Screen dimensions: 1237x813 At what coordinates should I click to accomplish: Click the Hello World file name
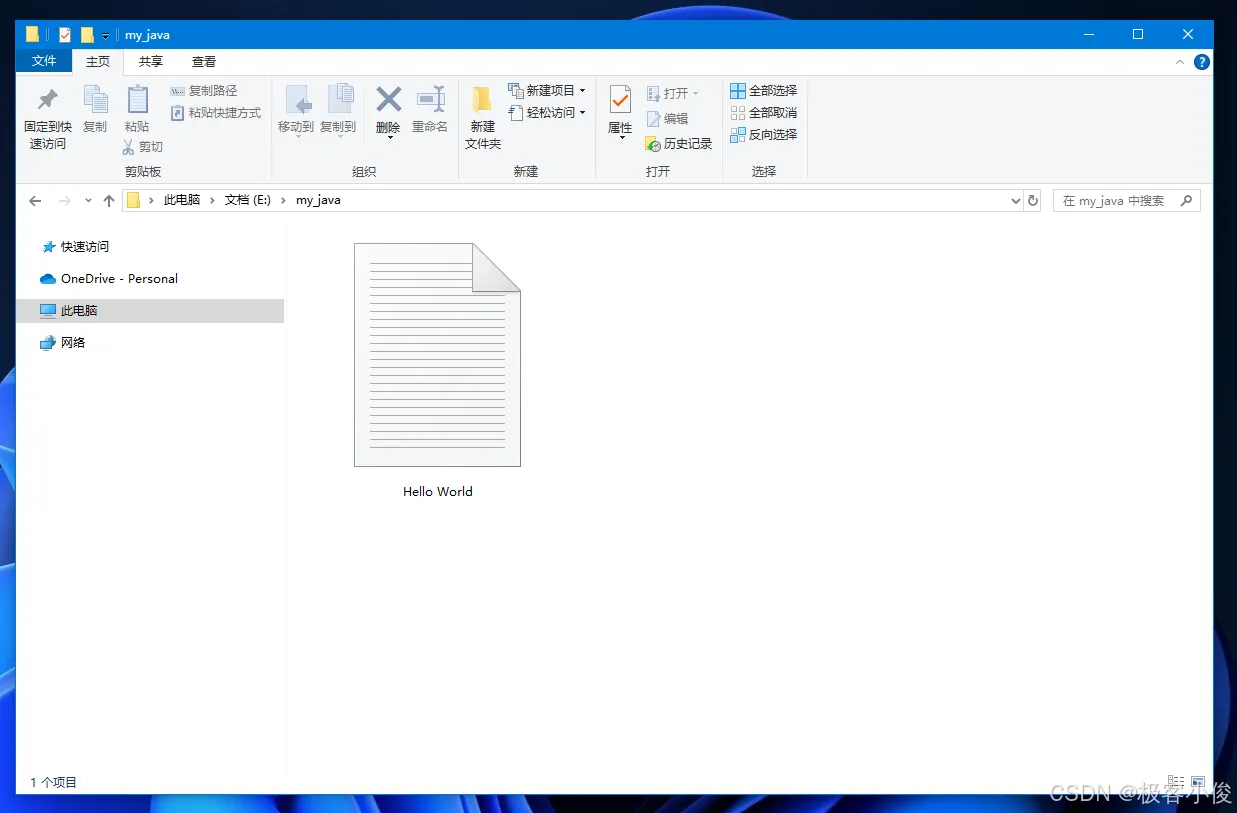tap(438, 492)
